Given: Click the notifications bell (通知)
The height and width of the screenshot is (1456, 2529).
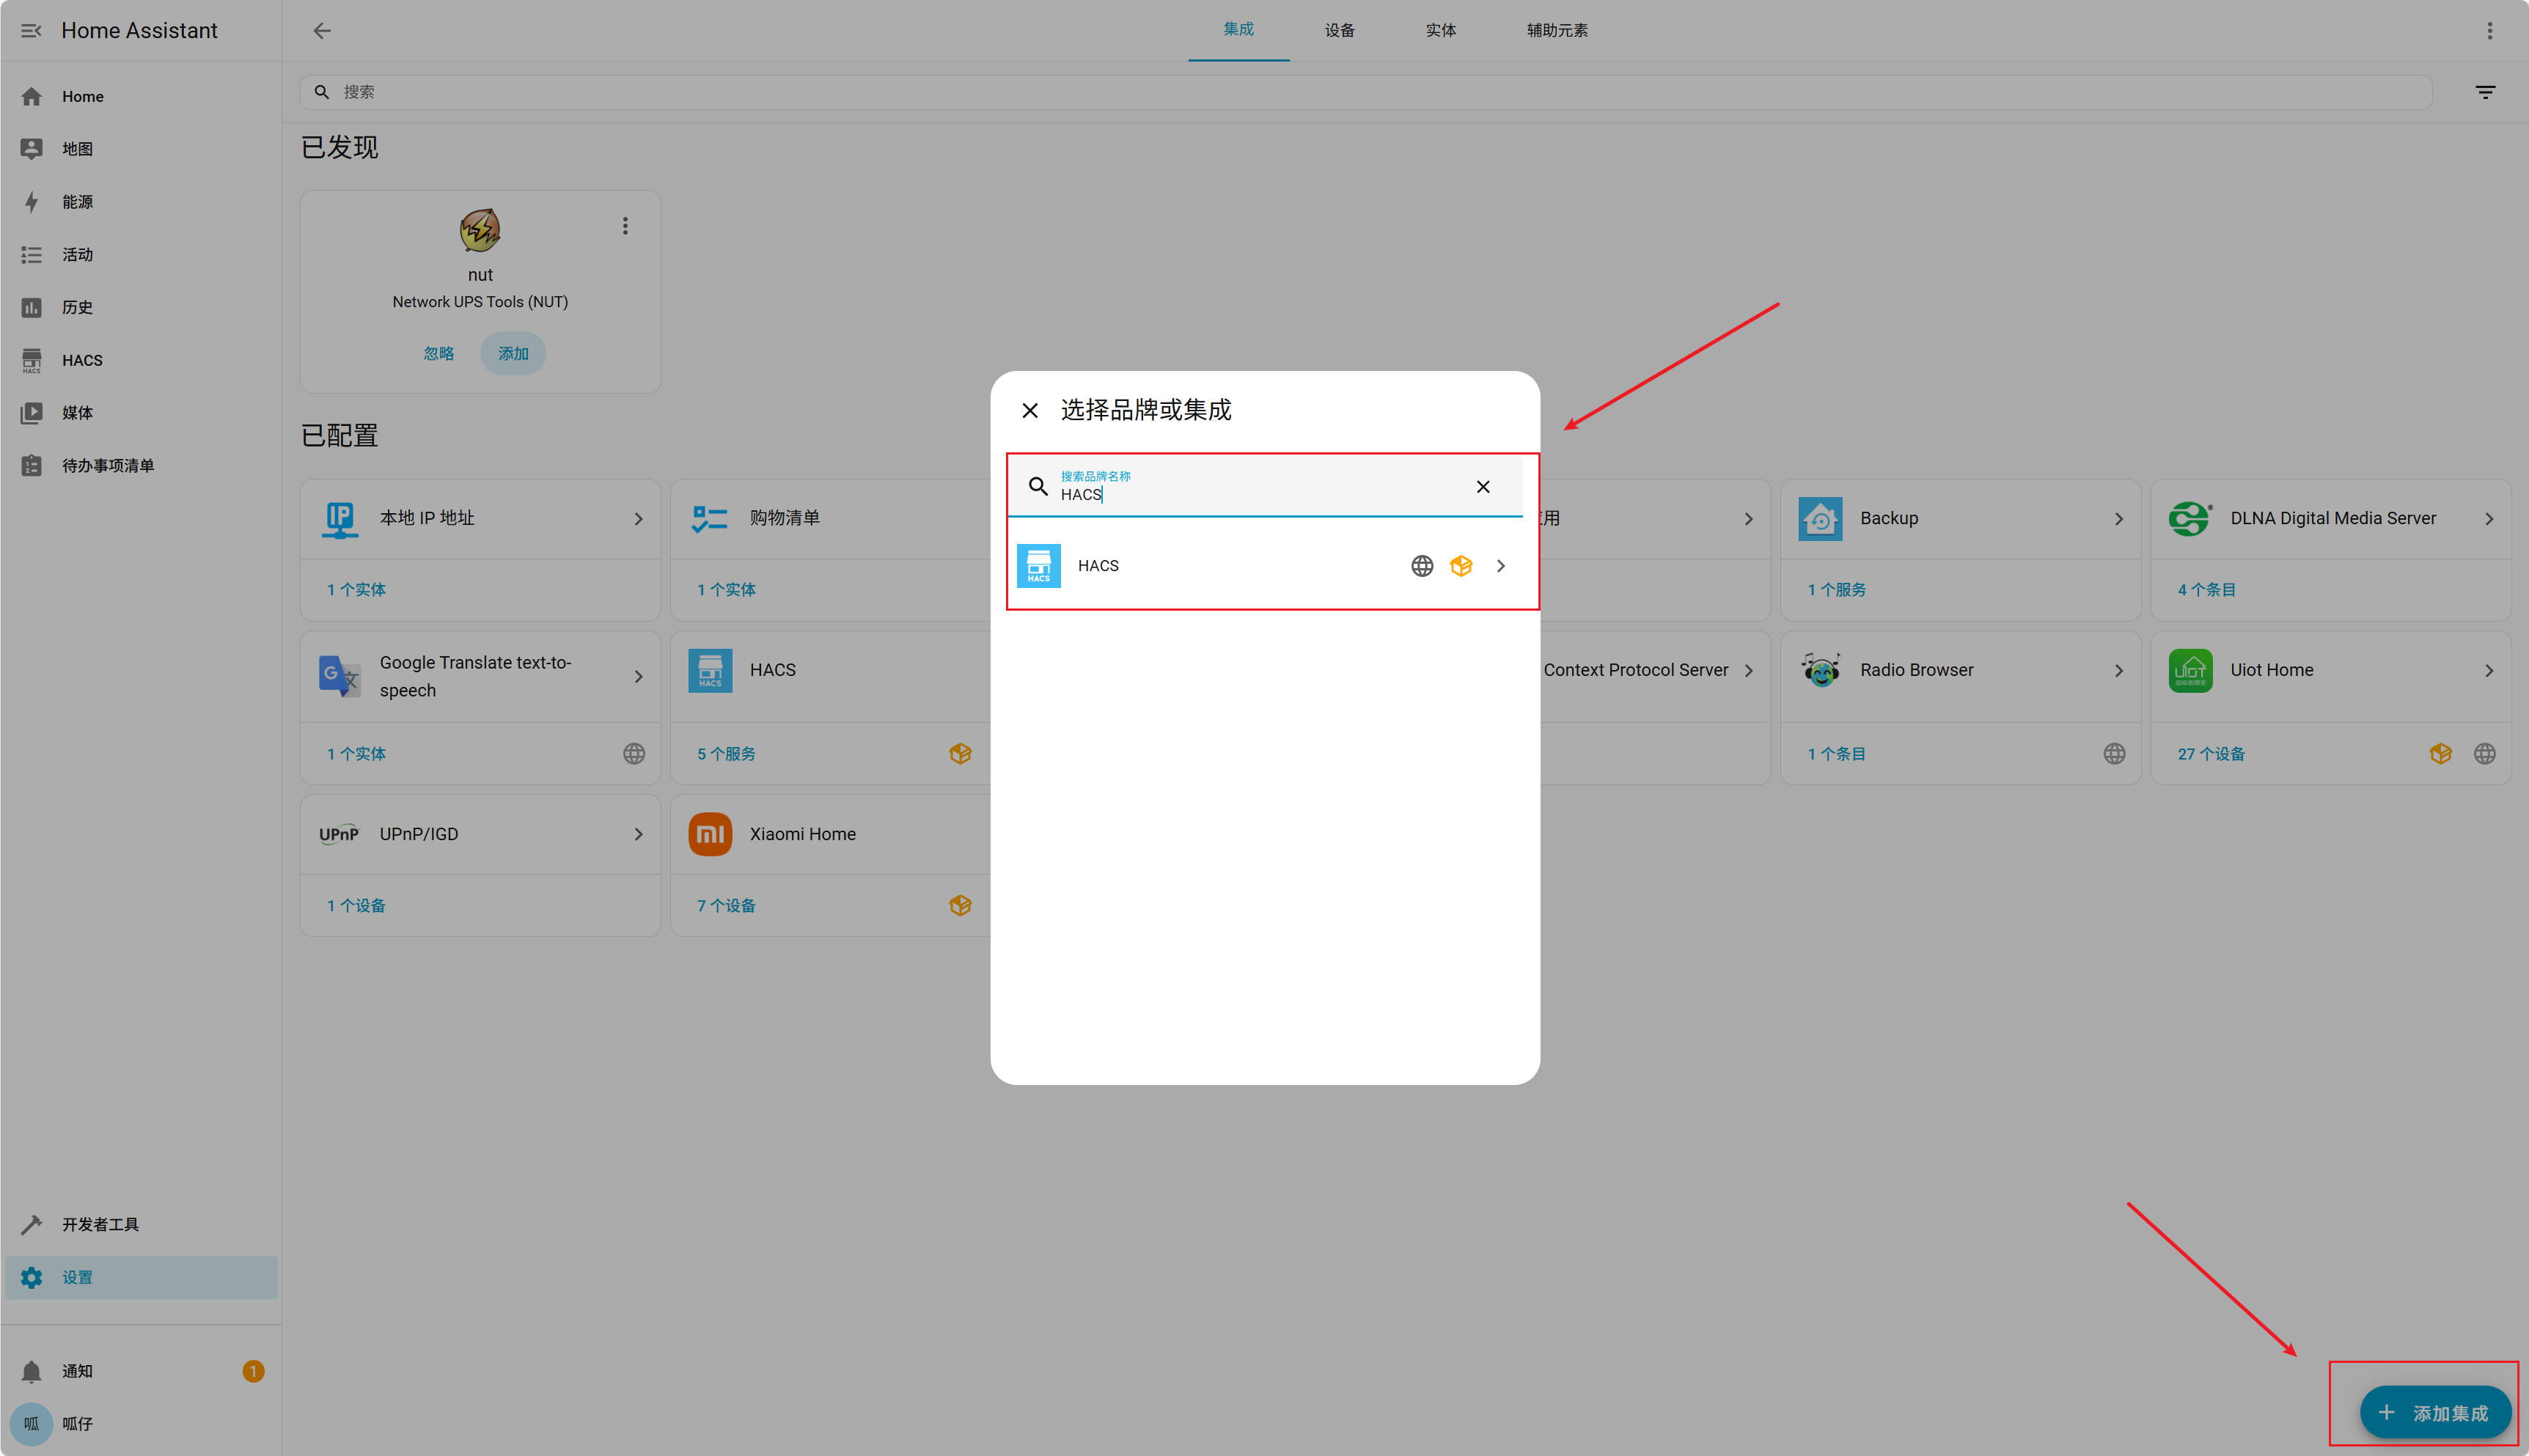Looking at the screenshot, I should click(x=32, y=1371).
